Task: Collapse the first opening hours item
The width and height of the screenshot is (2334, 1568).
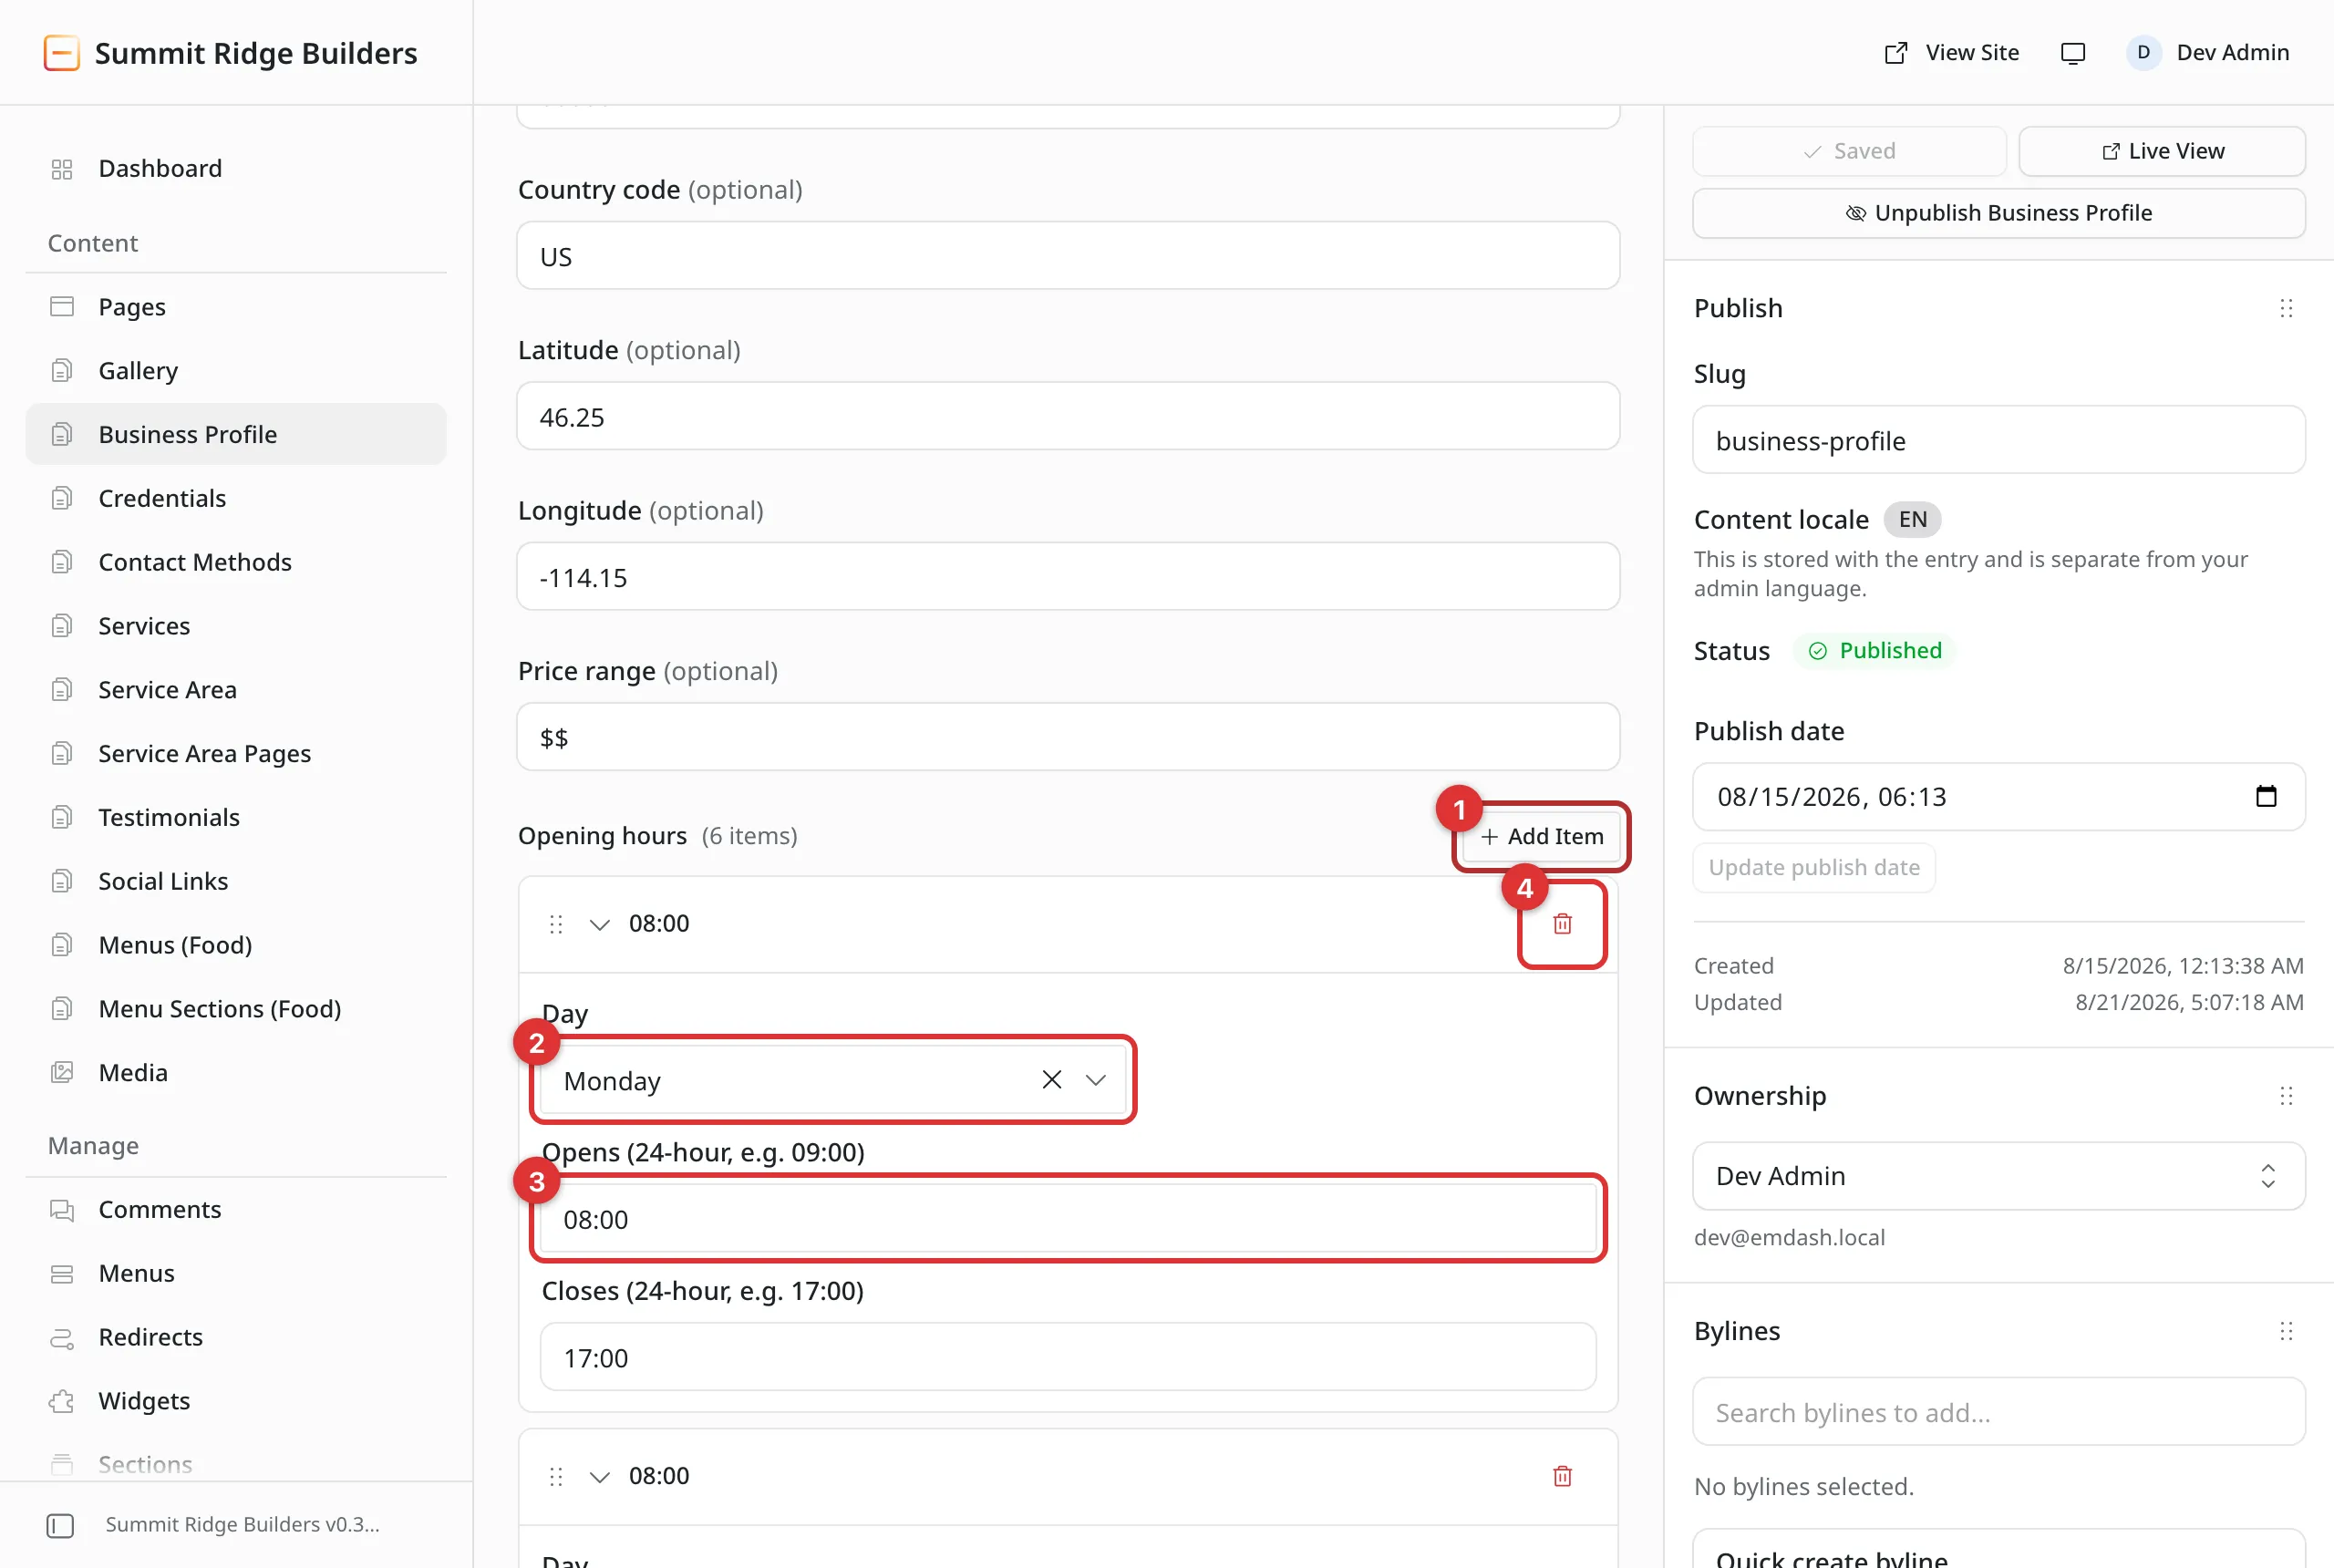Action: (x=599, y=924)
